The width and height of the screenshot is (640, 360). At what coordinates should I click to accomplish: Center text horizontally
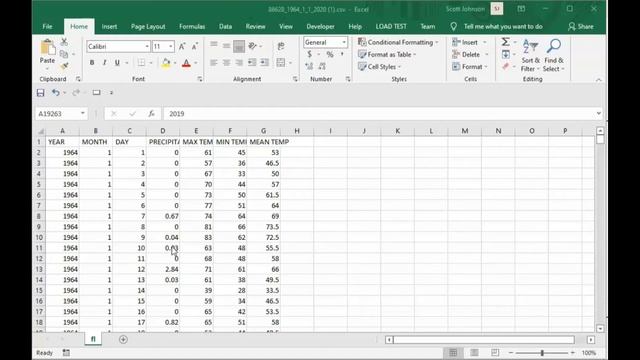(x=226, y=62)
